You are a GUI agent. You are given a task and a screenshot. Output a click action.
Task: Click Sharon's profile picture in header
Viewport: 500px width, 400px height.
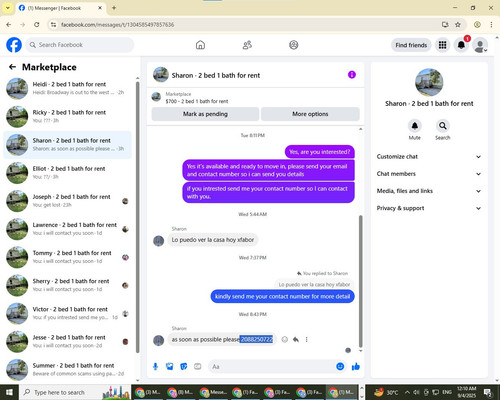point(161,75)
